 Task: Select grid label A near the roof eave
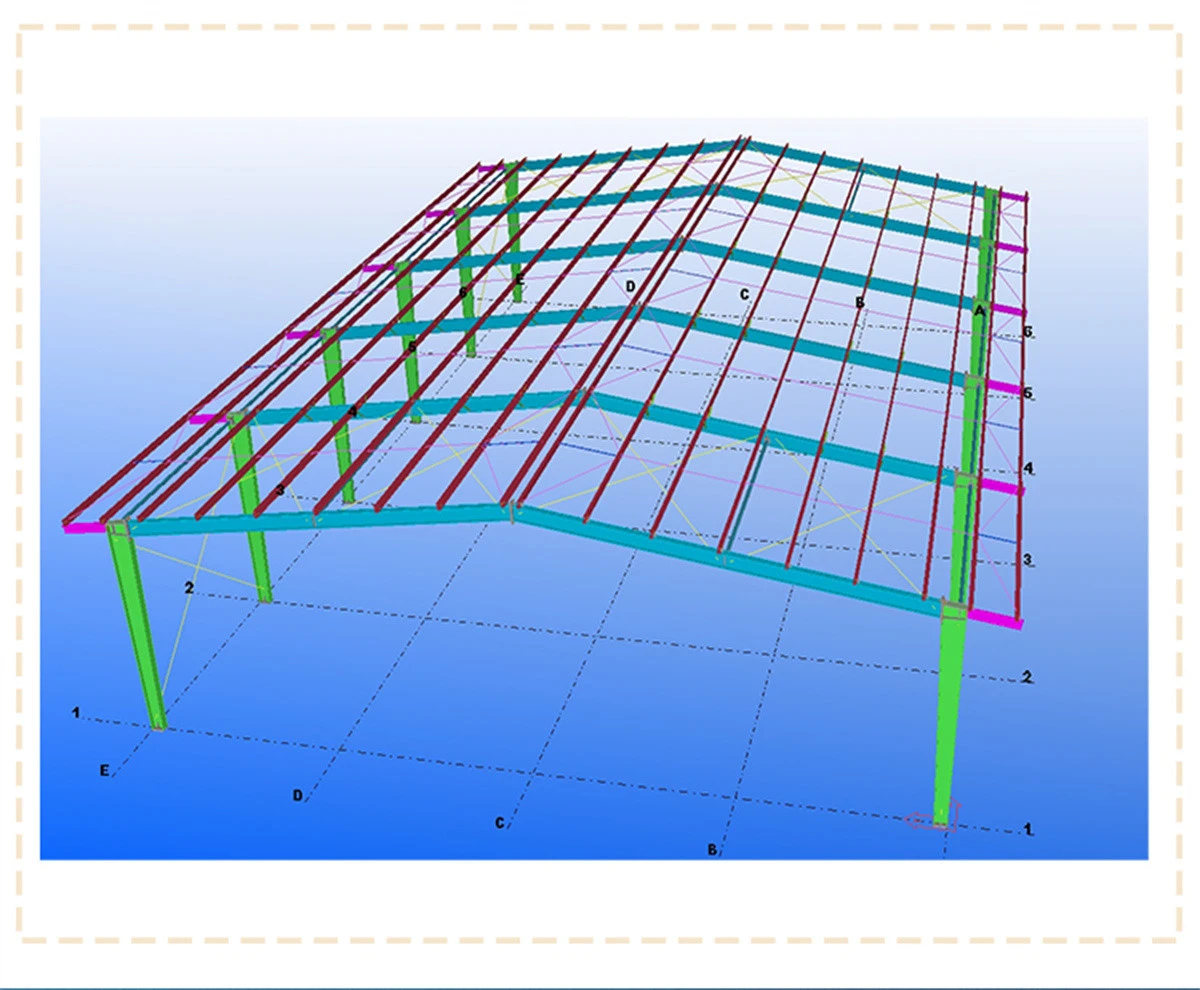click(979, 312)
